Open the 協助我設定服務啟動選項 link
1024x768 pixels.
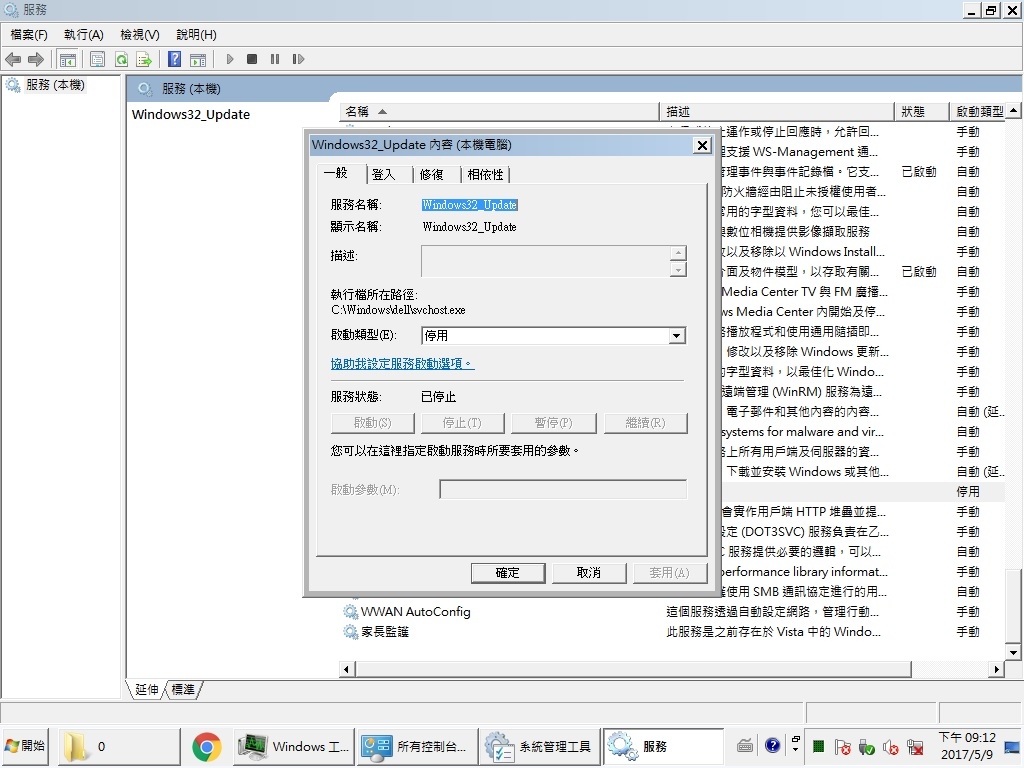point(402,364)
